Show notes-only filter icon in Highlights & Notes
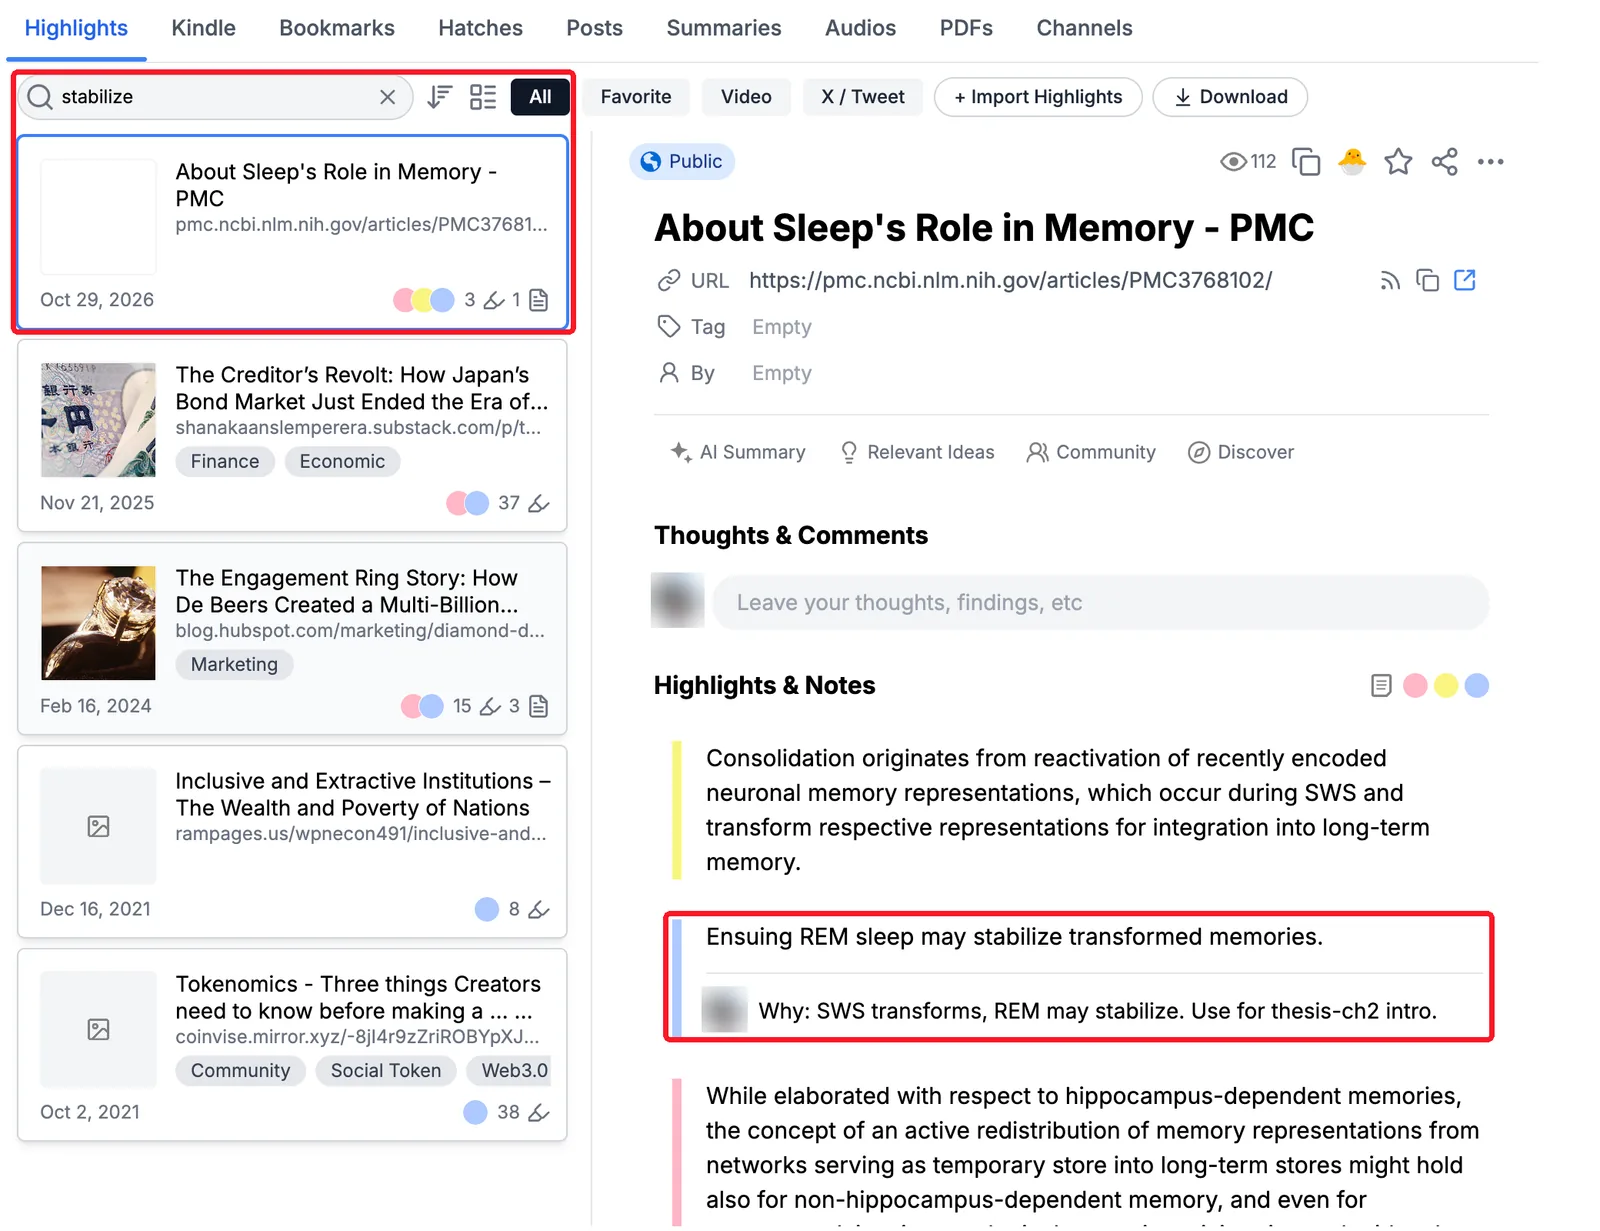 coord(1381,686)
